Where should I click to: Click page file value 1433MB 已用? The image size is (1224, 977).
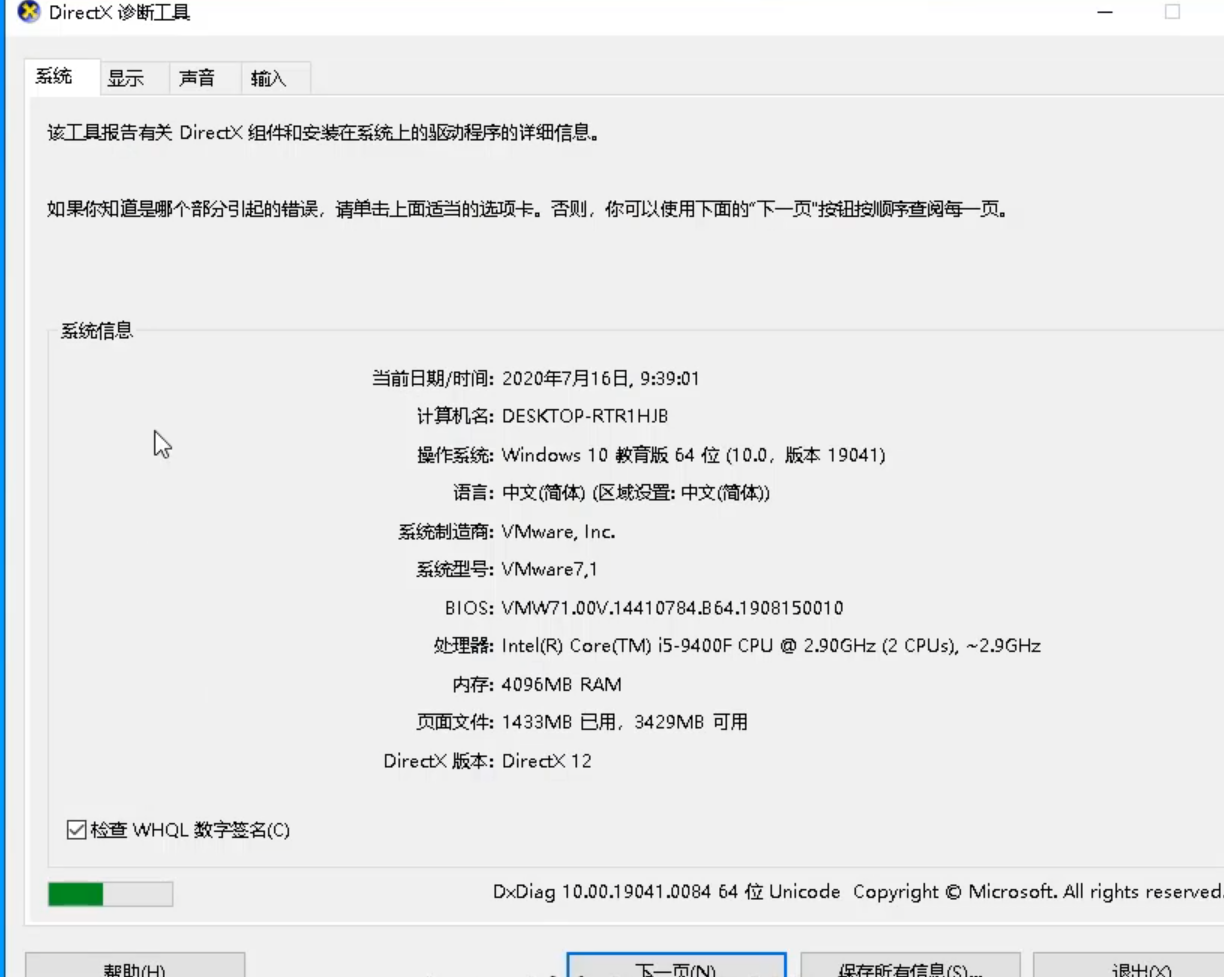point(624,723)
